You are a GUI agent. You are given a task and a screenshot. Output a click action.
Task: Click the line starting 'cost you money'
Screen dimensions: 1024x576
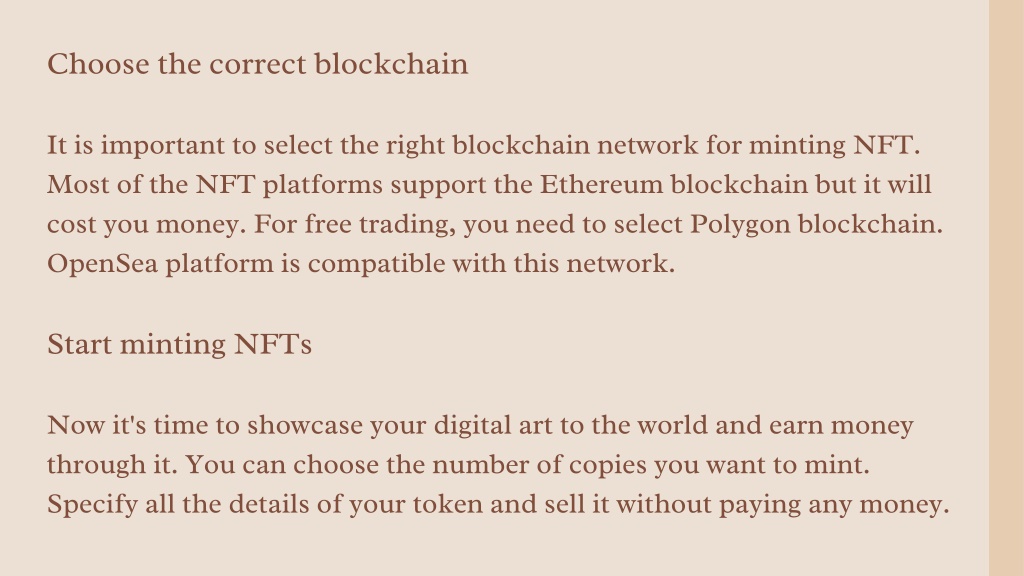495,225
